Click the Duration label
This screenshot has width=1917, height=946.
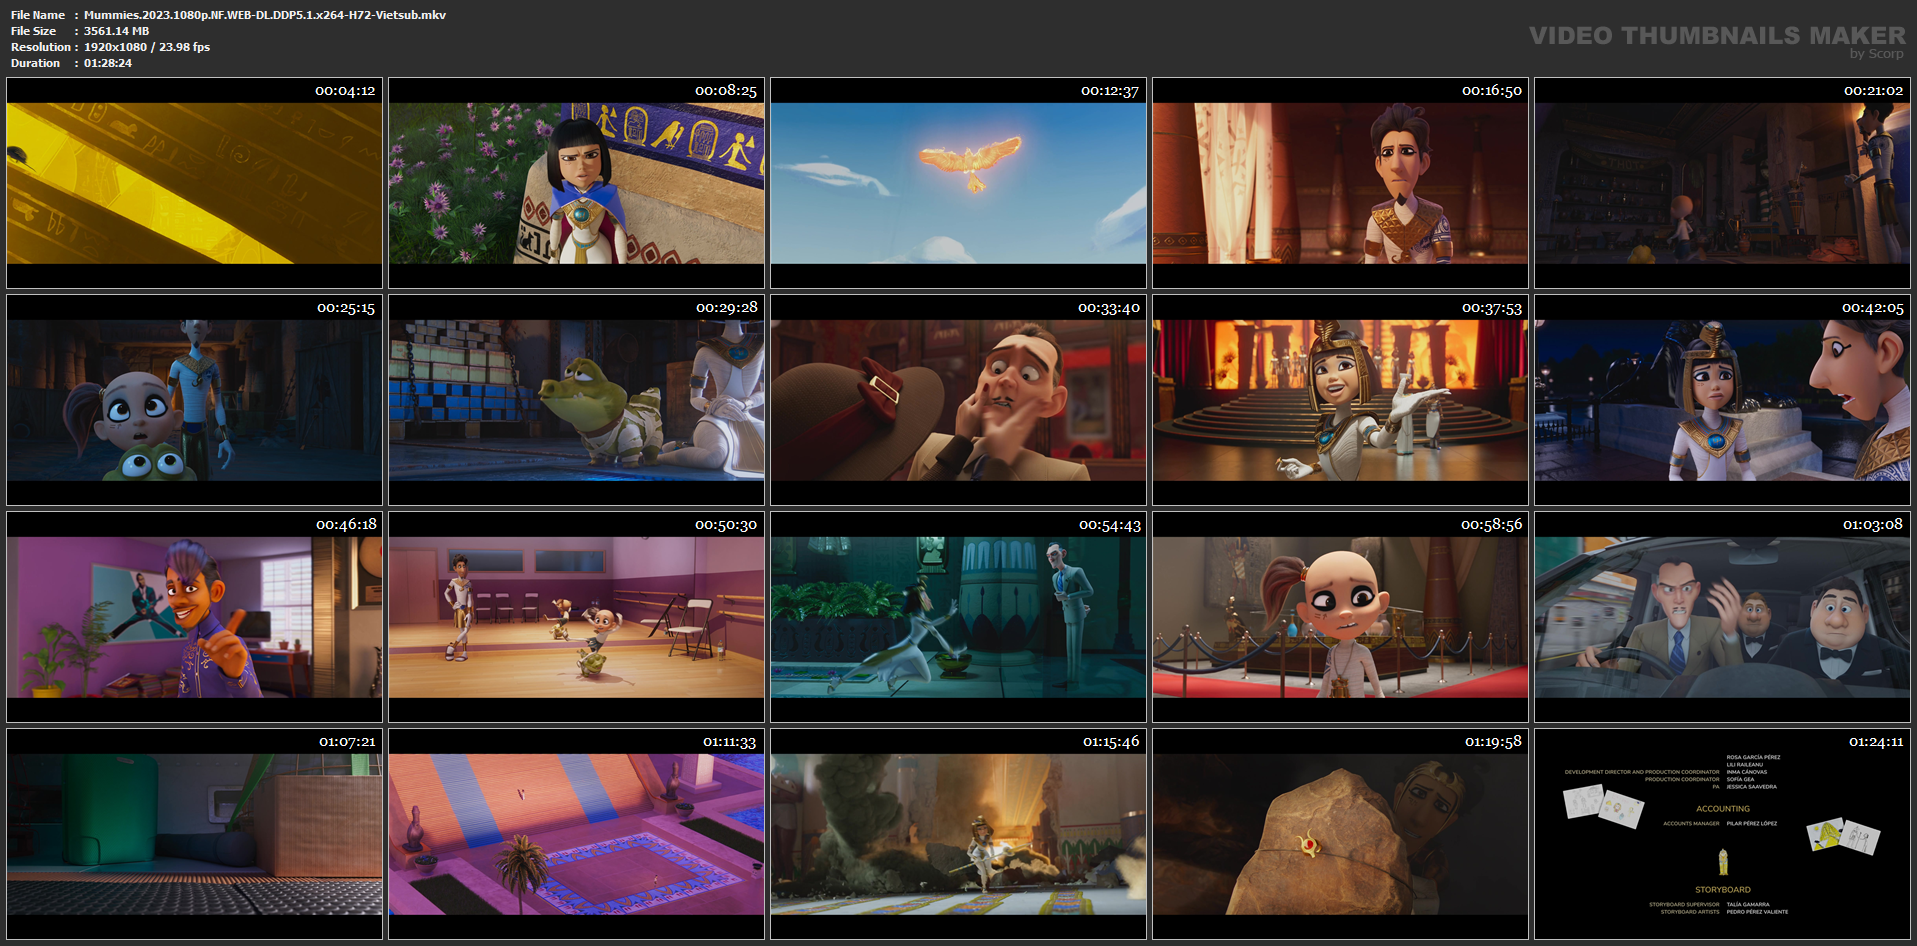tap(36, 63)
